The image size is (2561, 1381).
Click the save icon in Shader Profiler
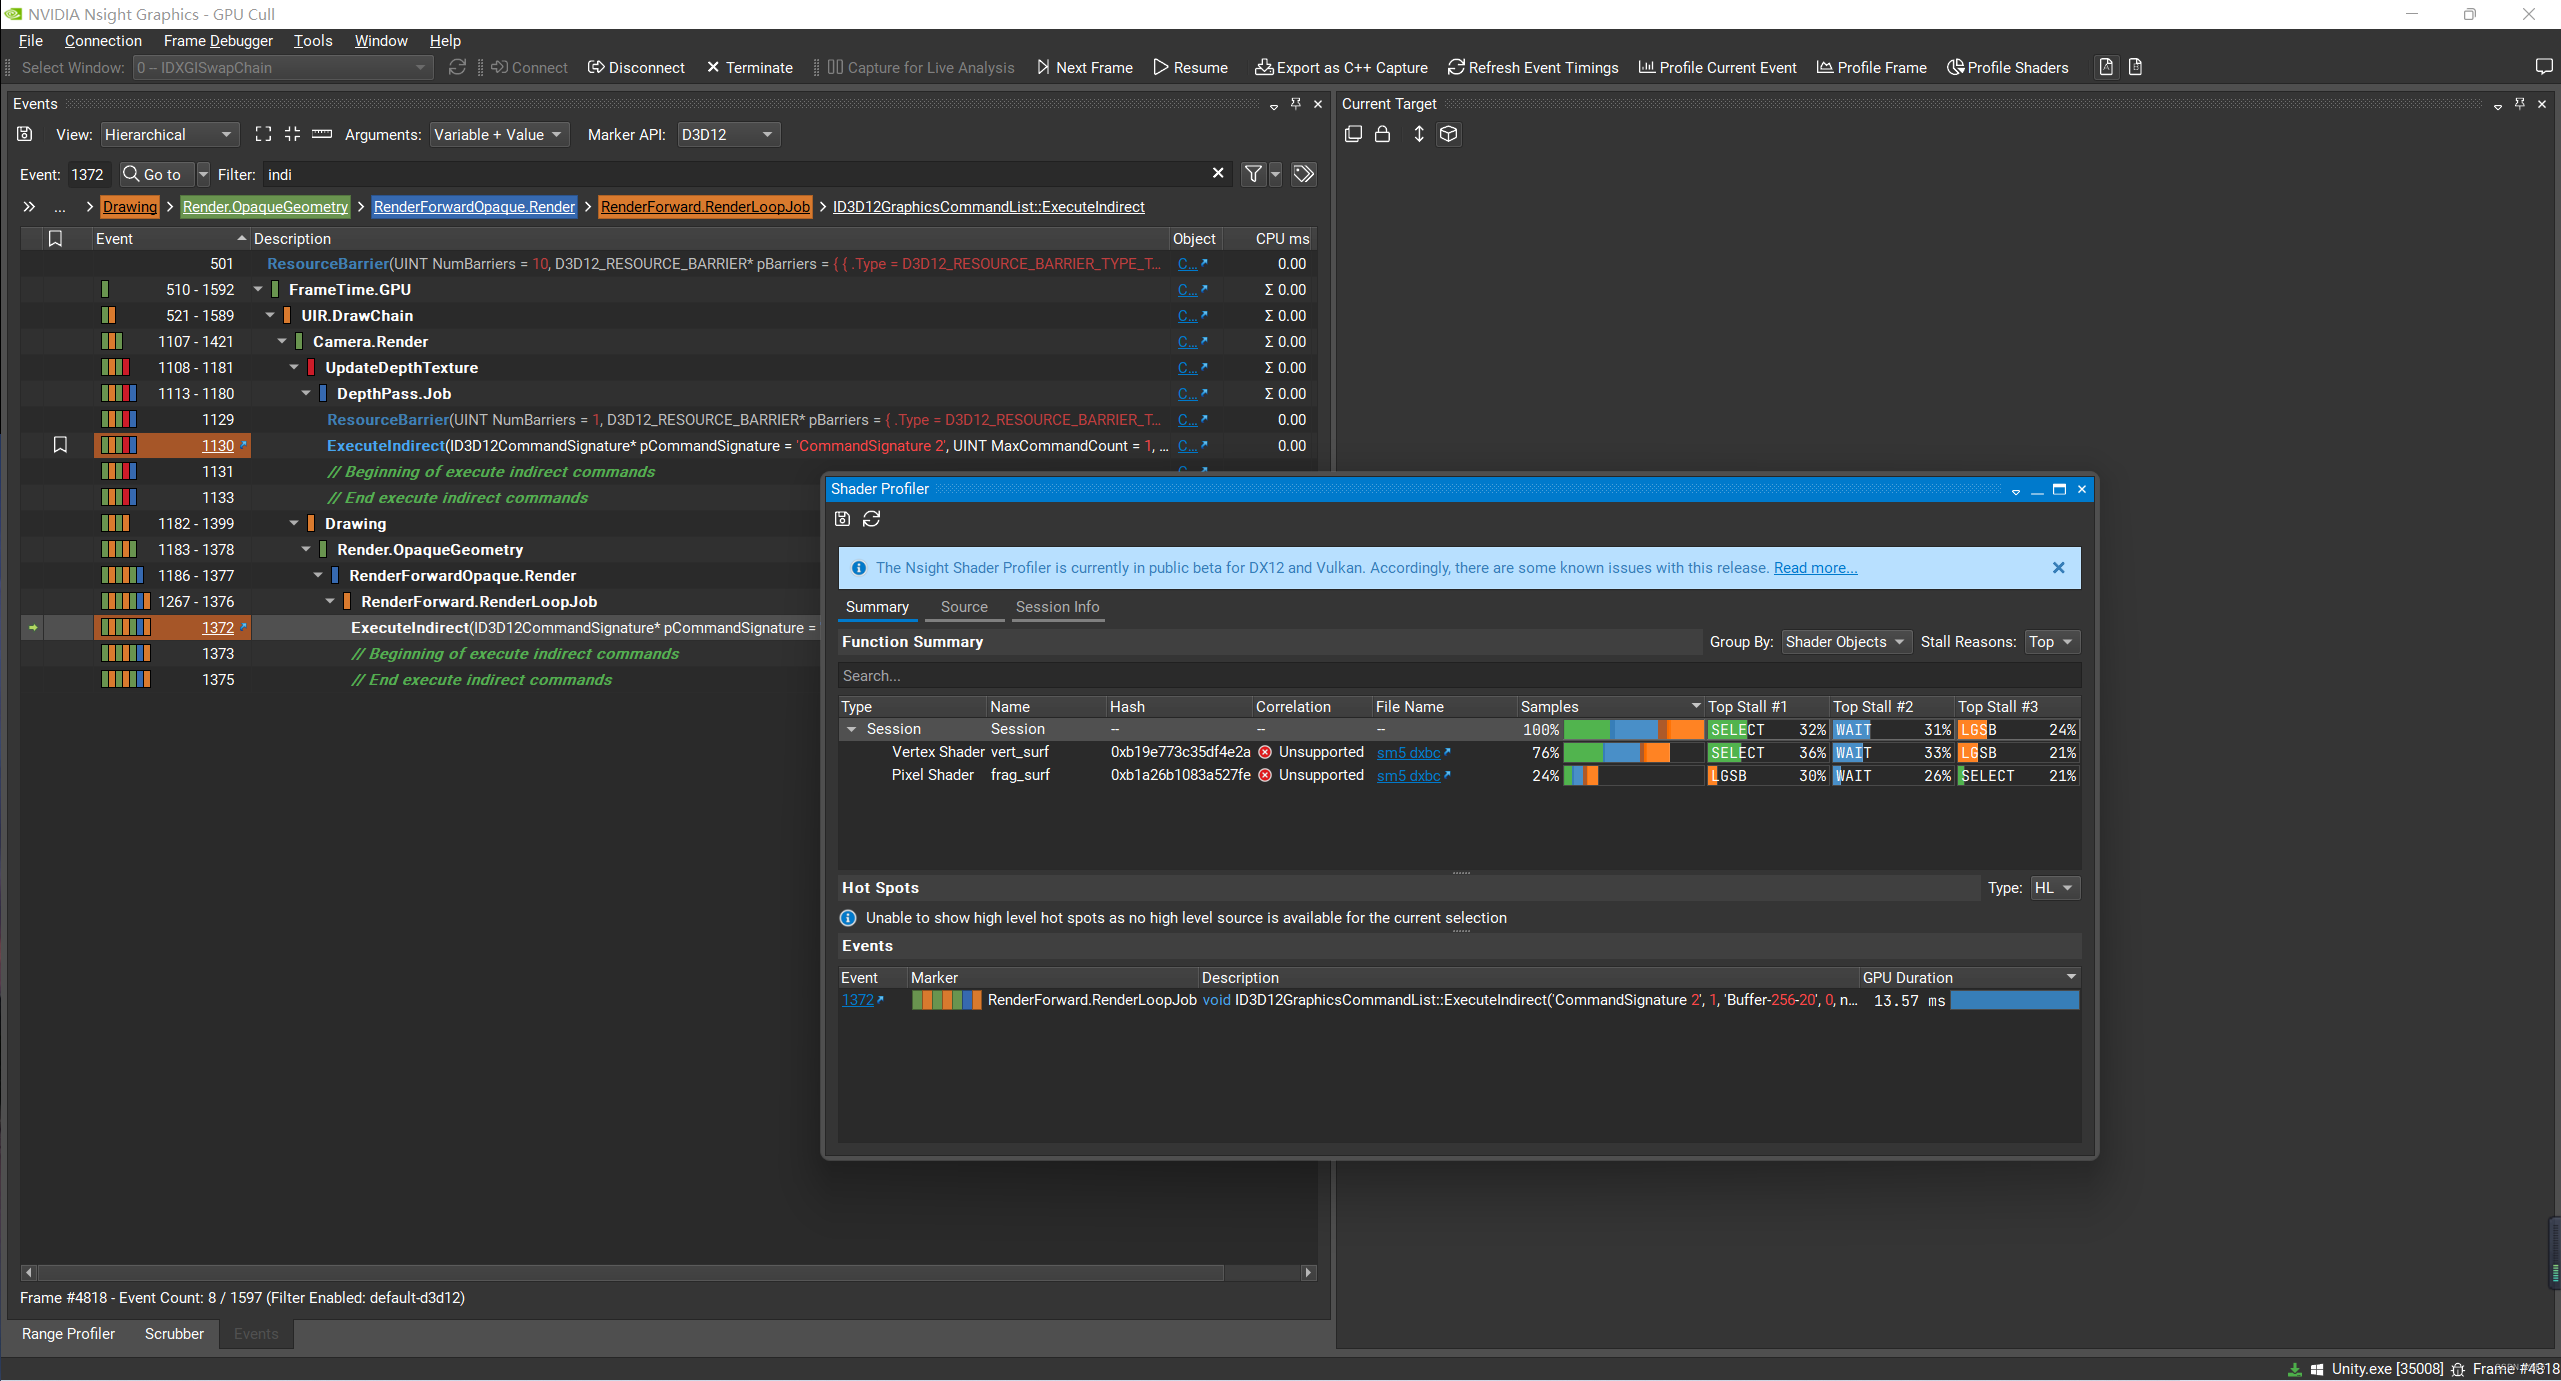tap(842, 519)
